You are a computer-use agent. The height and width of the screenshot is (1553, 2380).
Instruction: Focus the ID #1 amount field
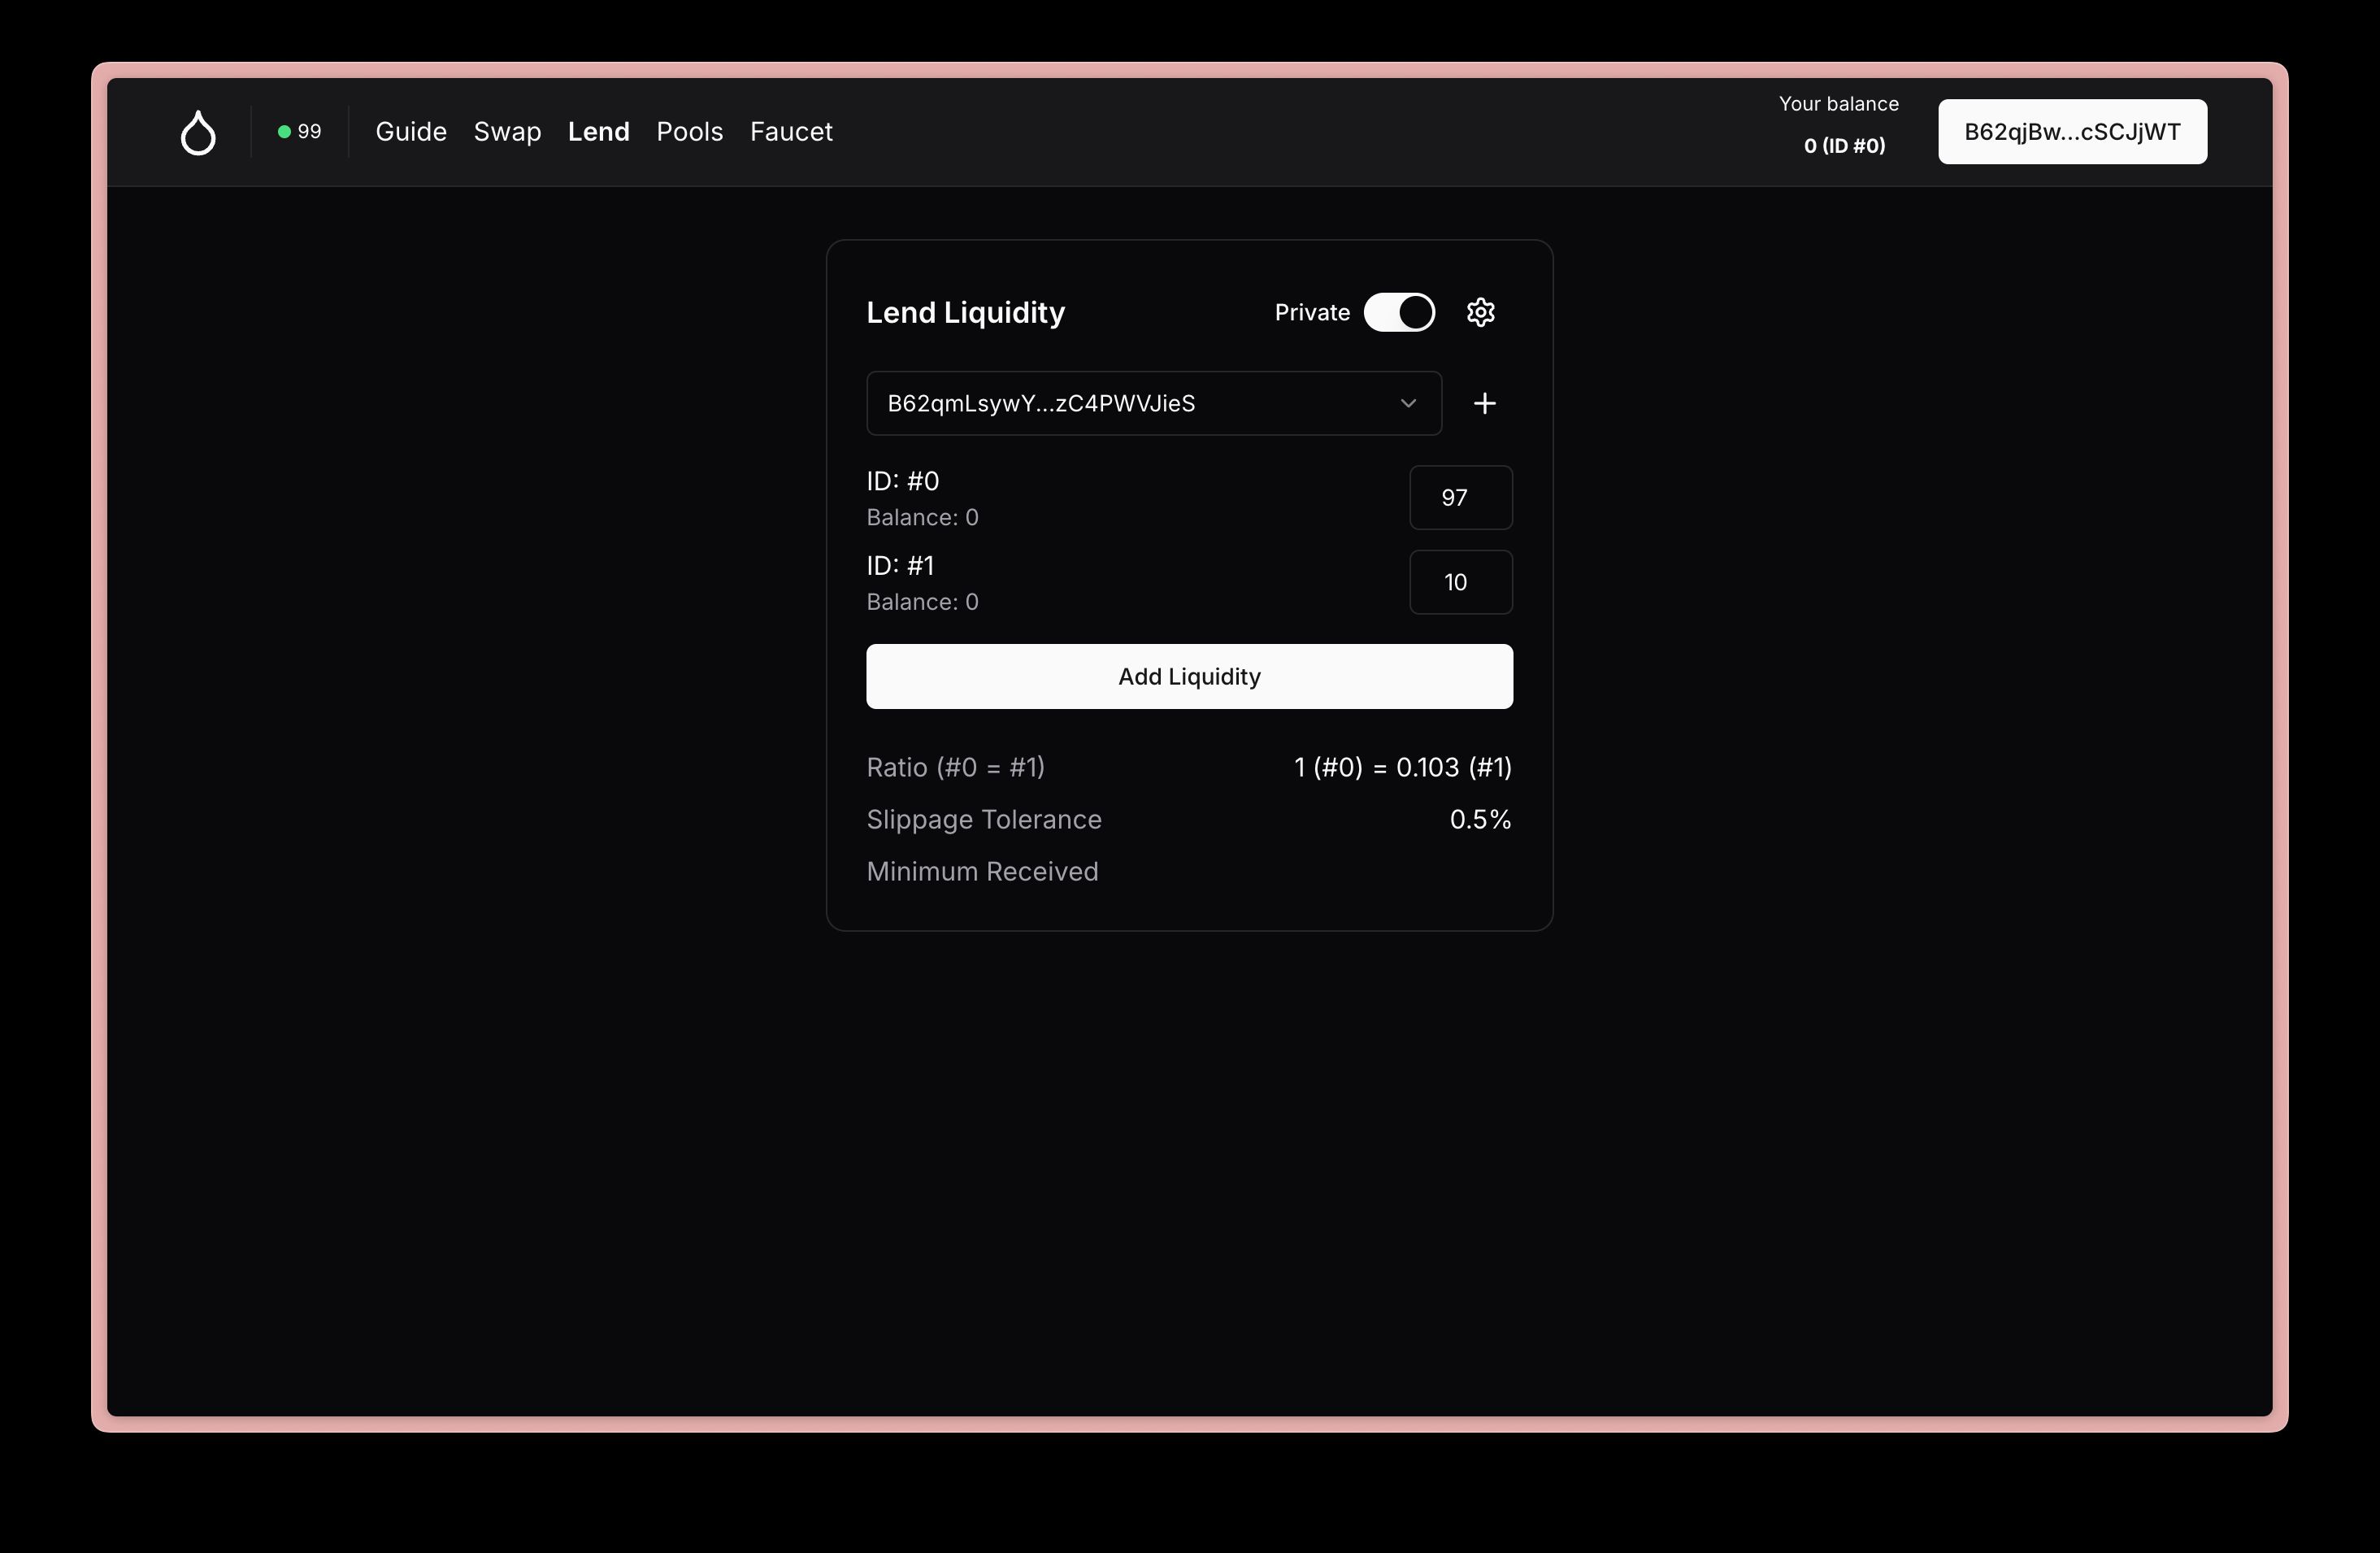(x=1461, y=582)
